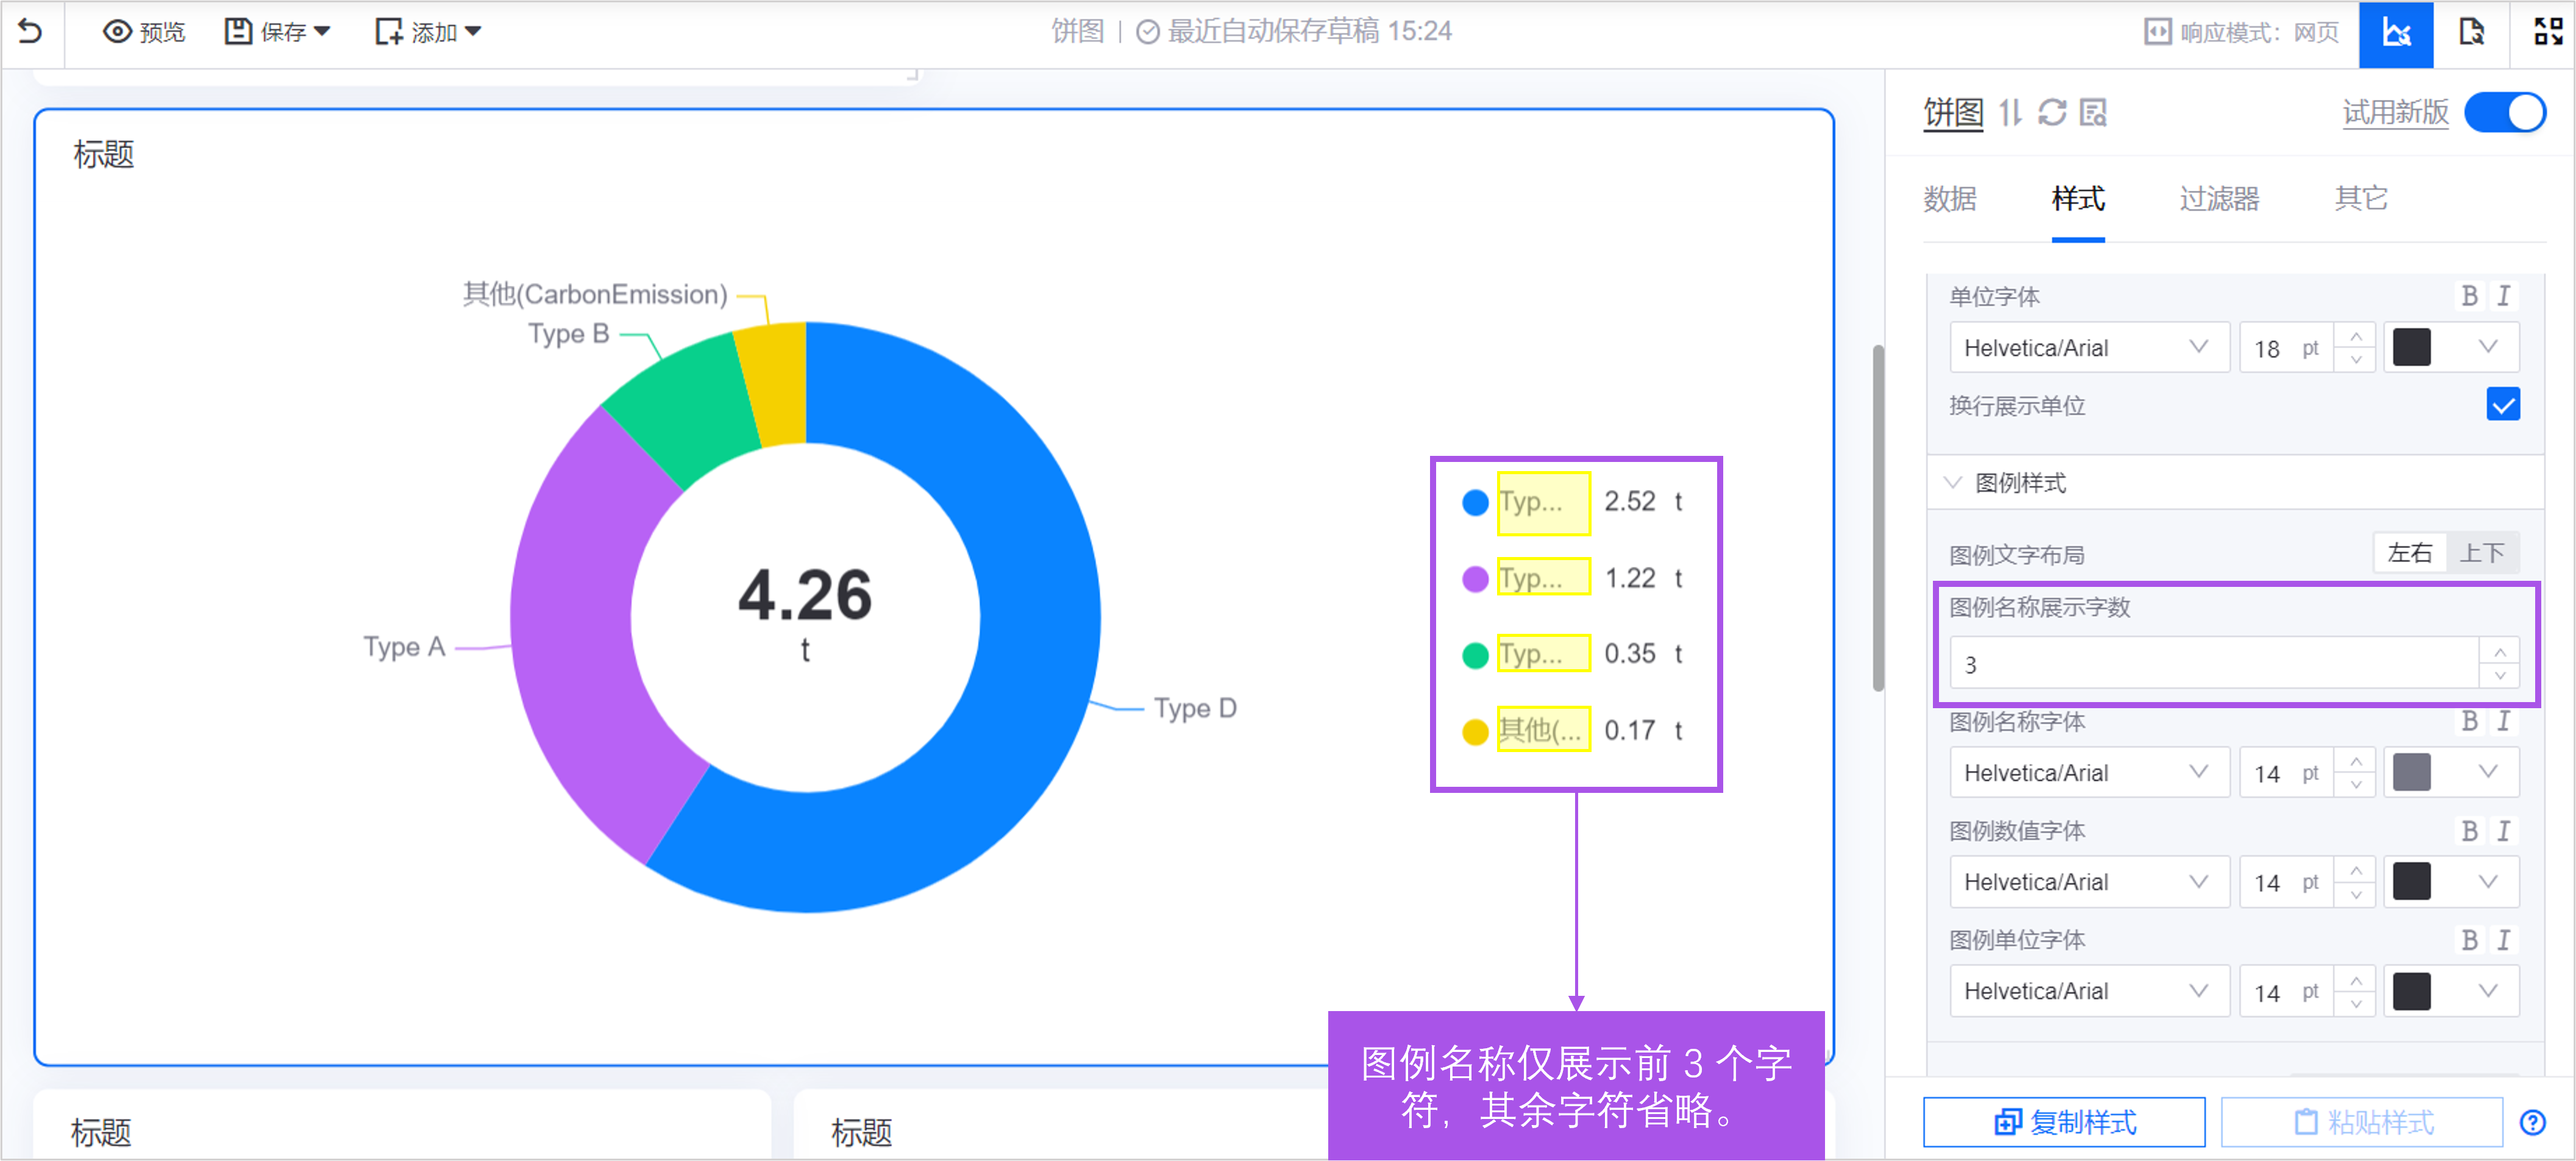Switch to the 数据 tab
The height and width of the screenshot is (1161, 2576).
tap(1949, 198)
